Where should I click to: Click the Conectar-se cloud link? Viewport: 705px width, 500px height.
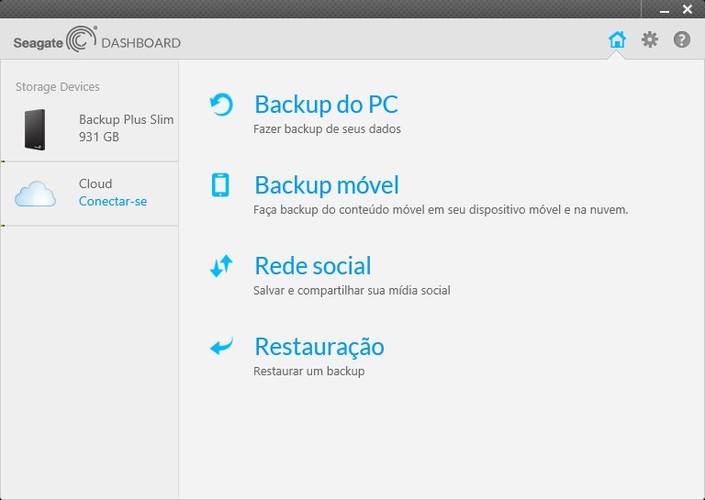coord(113,201)
